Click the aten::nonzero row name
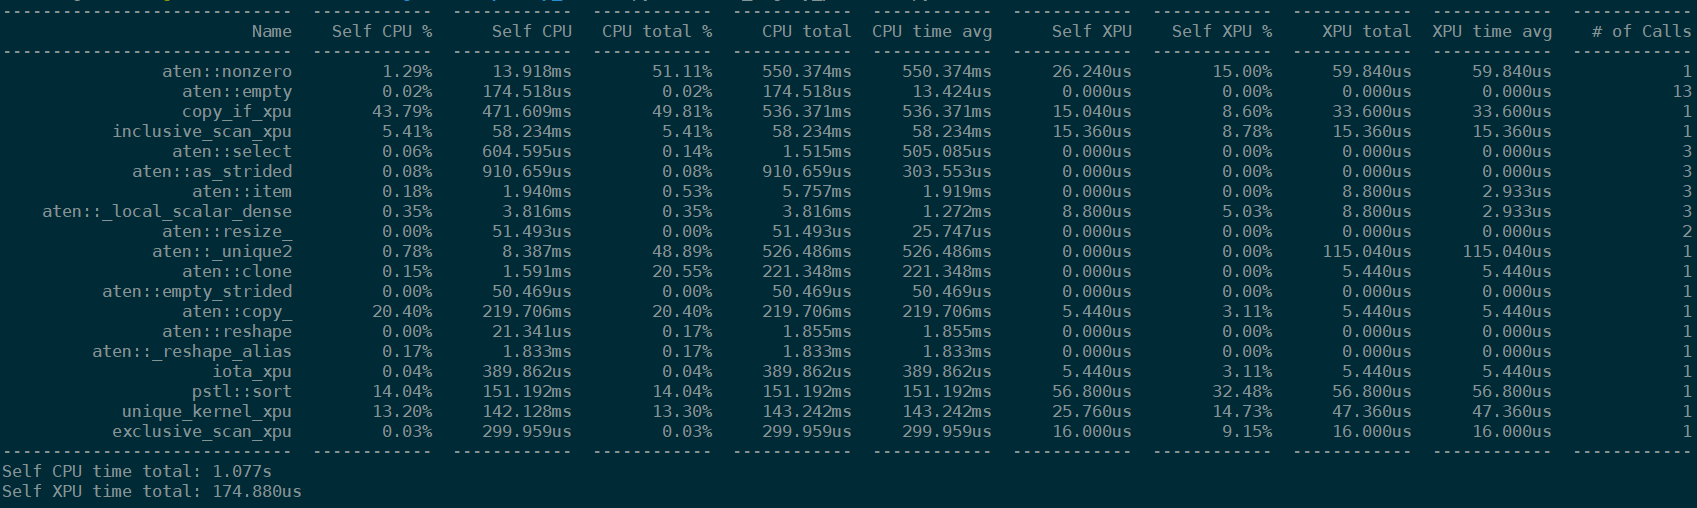The height and width of the screenshot is (508, 1697). tap(227, 71)
